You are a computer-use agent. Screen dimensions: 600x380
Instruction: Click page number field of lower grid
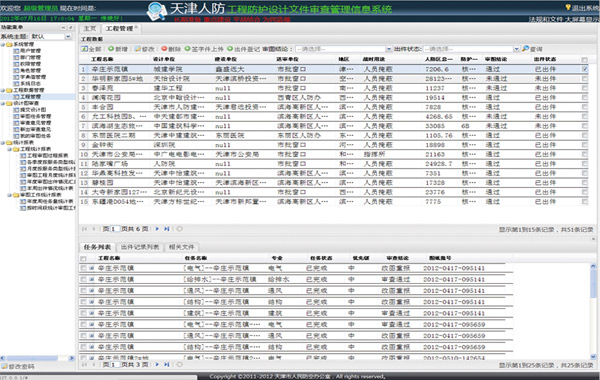tap(114, 364)
